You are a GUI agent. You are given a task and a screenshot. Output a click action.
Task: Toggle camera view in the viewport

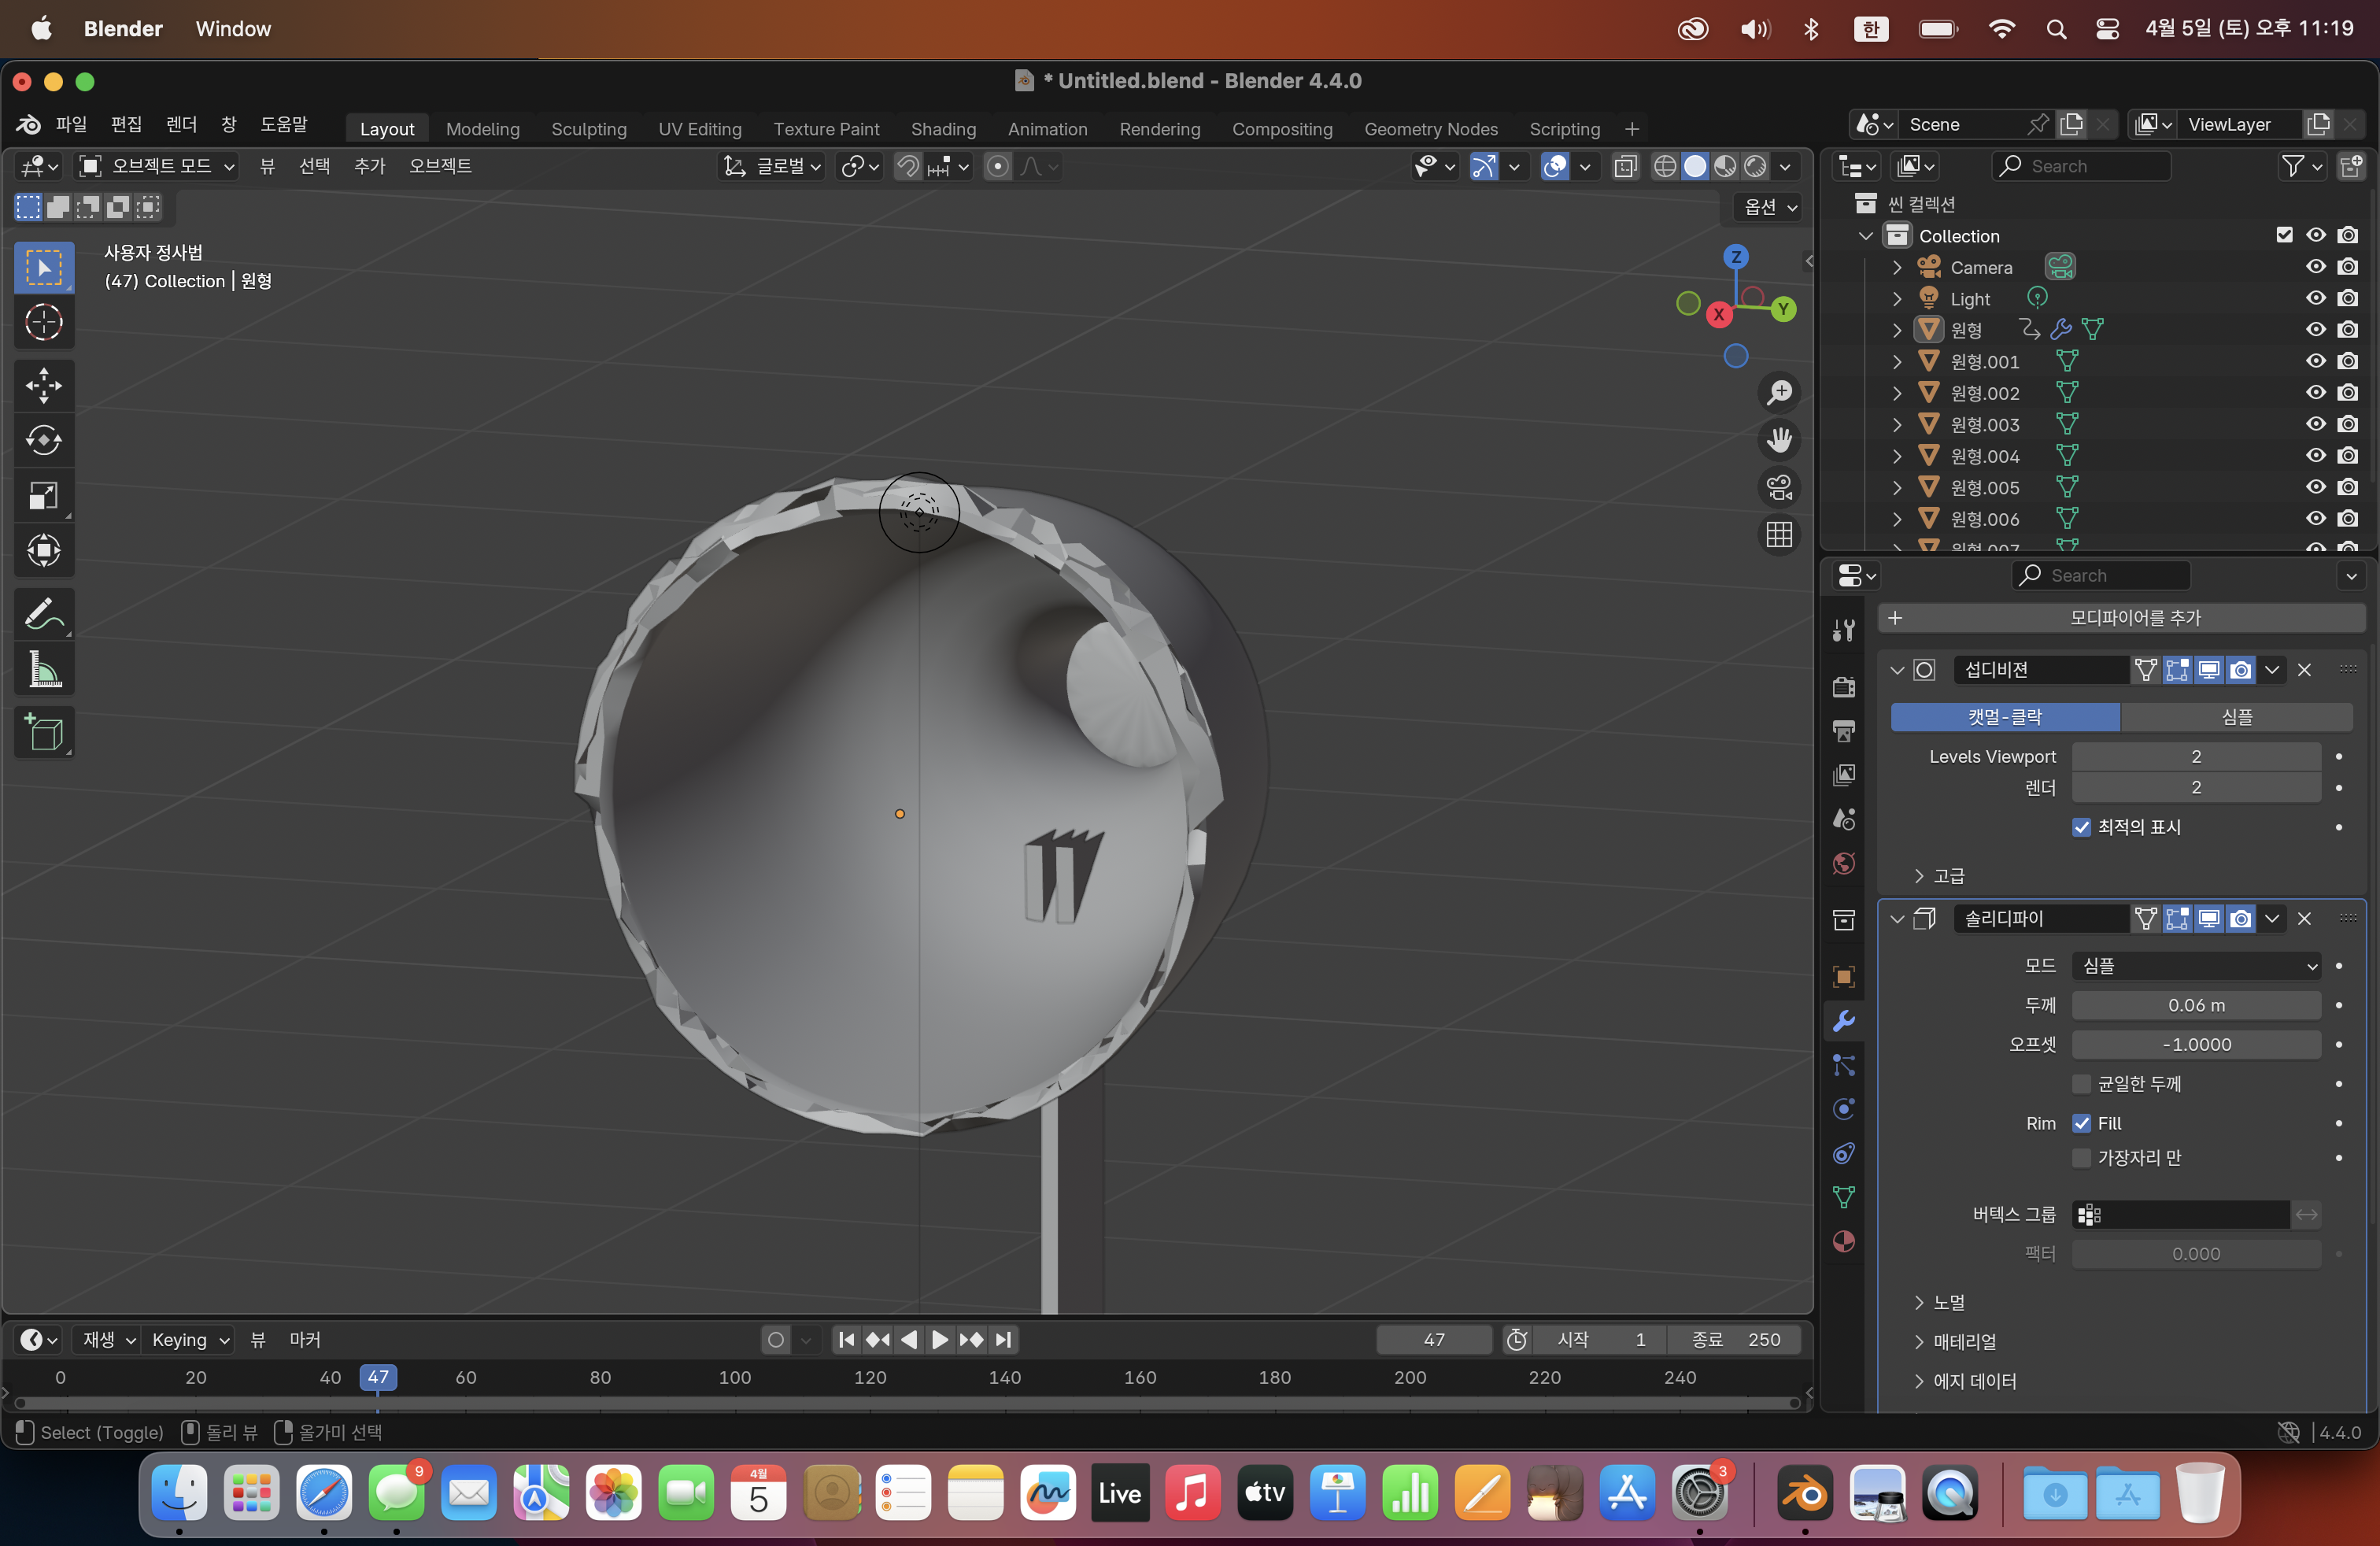[x=1779, y=487]
